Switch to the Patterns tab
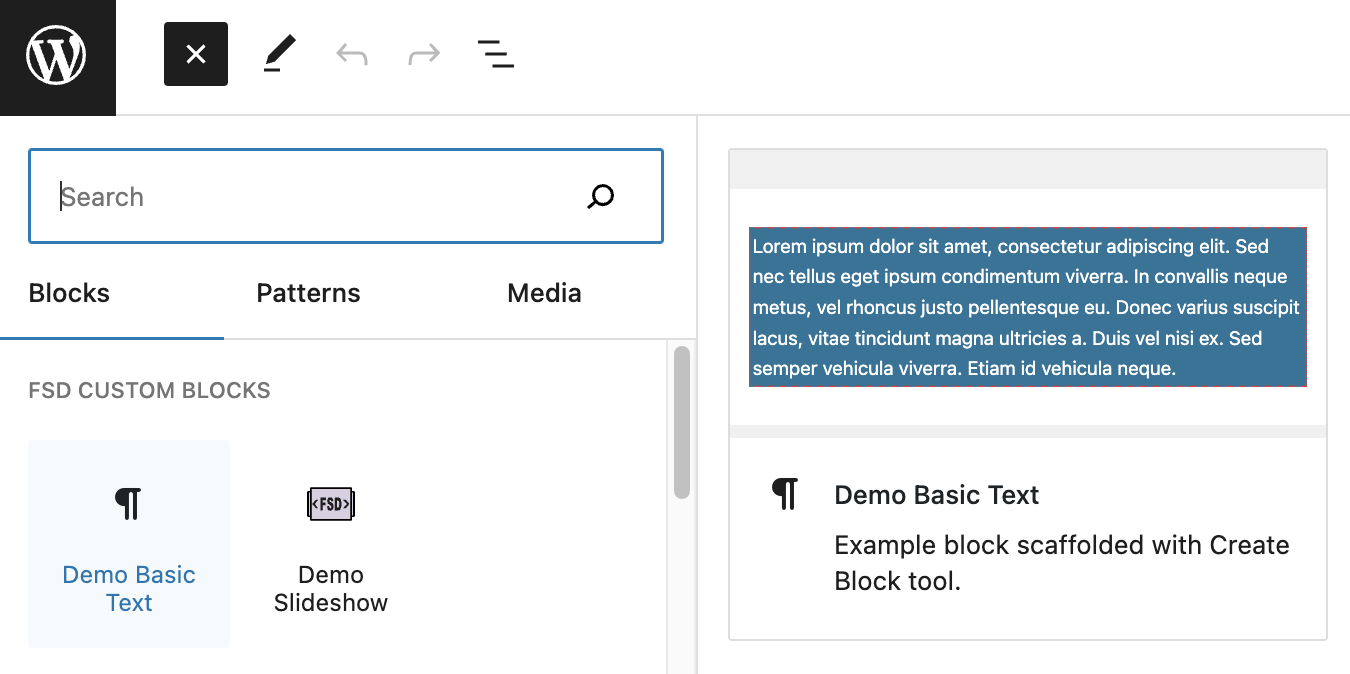Image resolution: width=1350 pixels, height=674 pixels. point(308,292)
